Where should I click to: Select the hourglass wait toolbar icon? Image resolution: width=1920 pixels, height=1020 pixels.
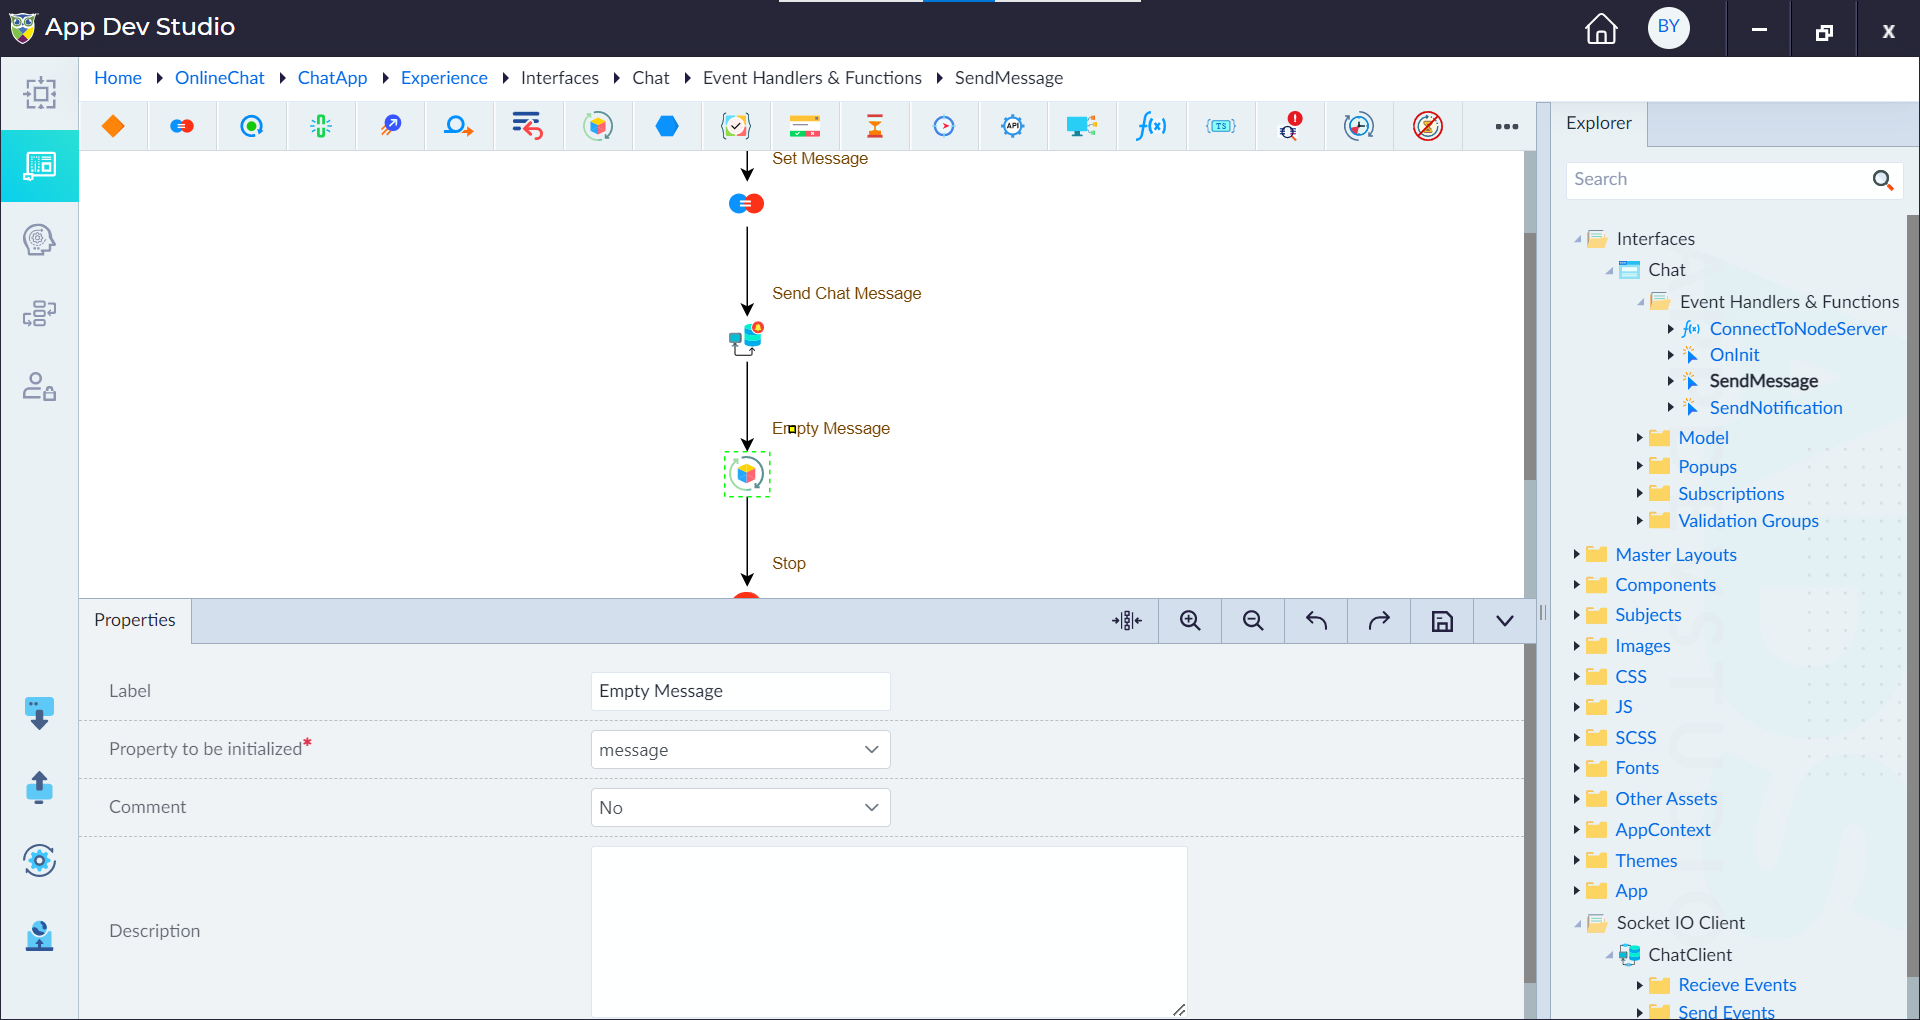(x=875, y=126)
